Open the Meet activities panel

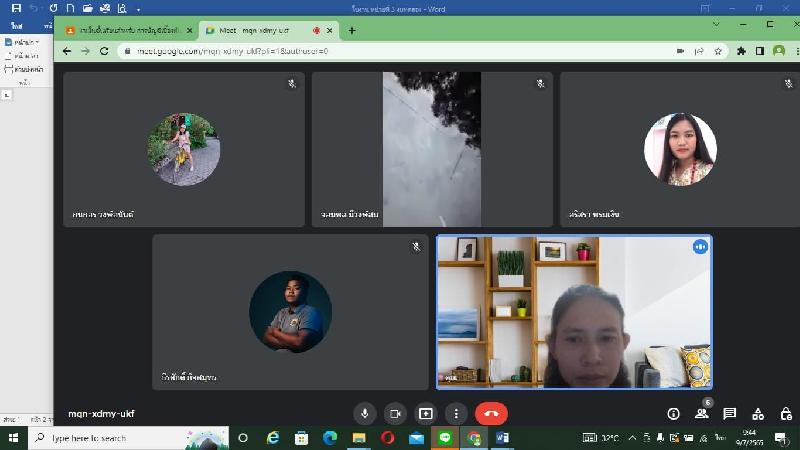758,414
